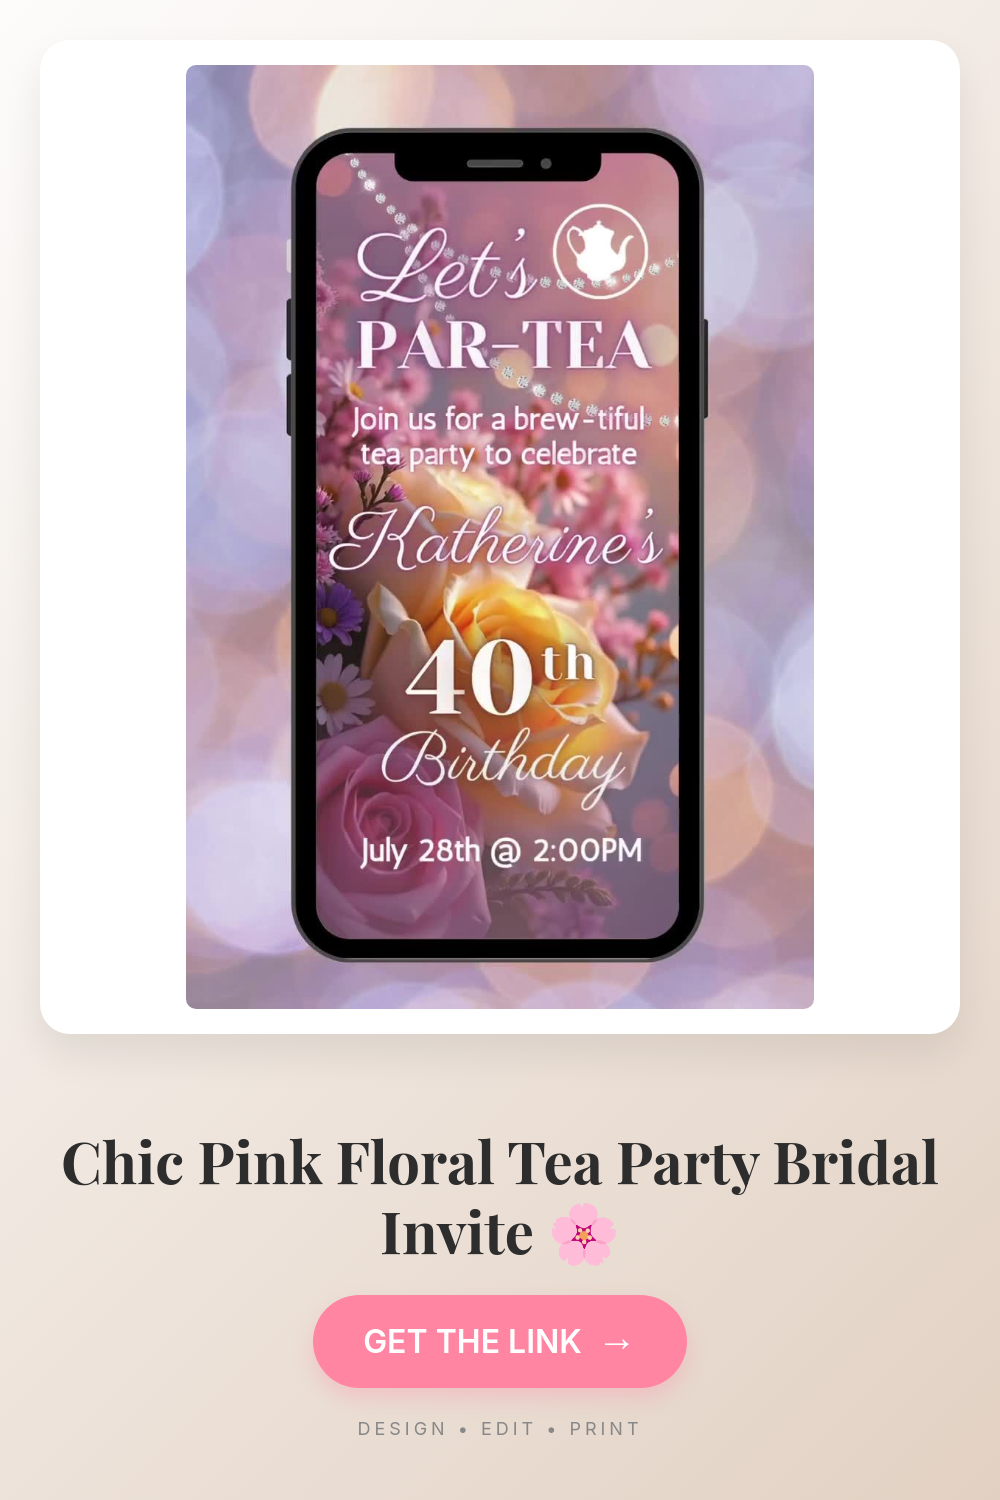
Task: Click the Let's PAR-TEA heading
Action: pos(504,301)
